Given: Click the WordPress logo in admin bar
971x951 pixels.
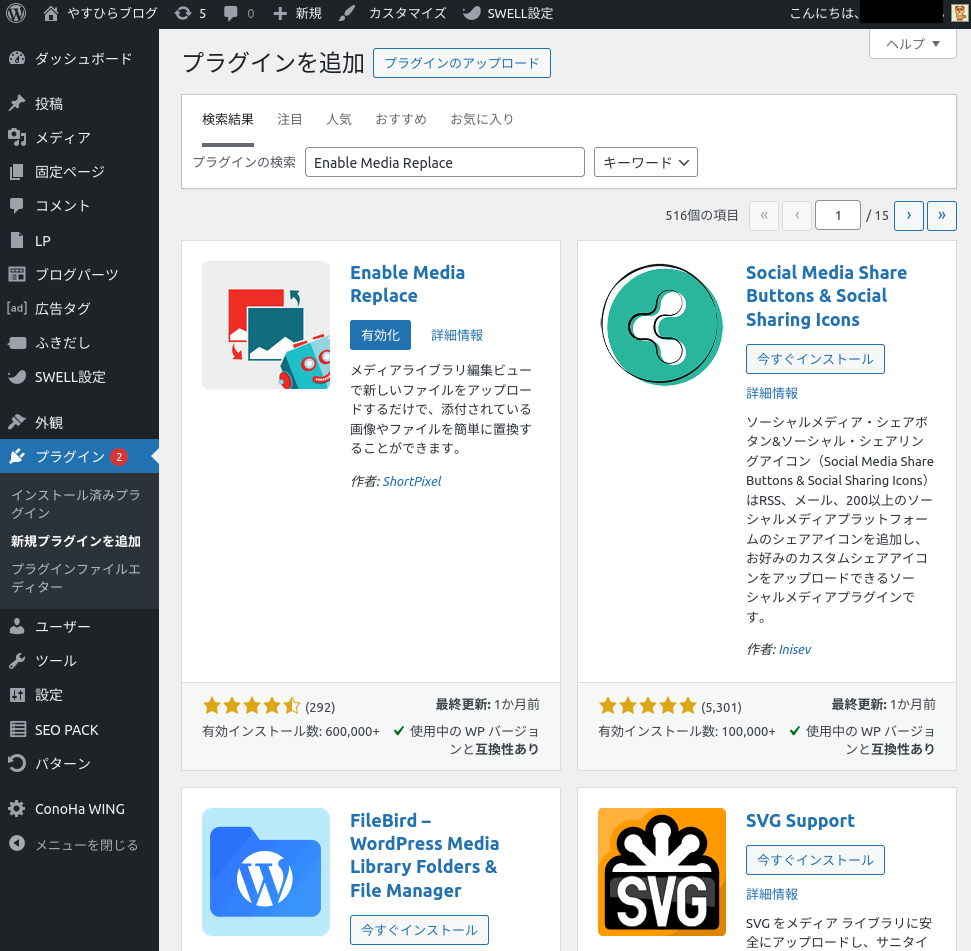Looking at the screenshot, I should coord(16,14).
